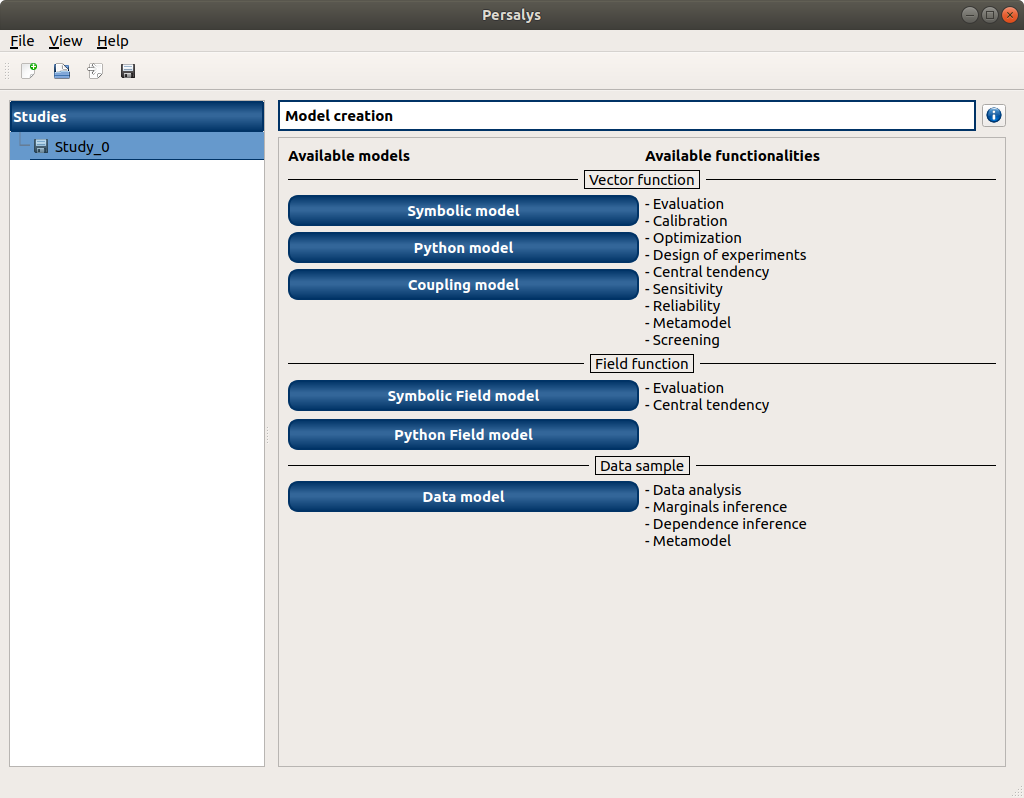Grab the toolbar drag handle
This screenshot has height=798, width=1024.
(x=8, y=71)
